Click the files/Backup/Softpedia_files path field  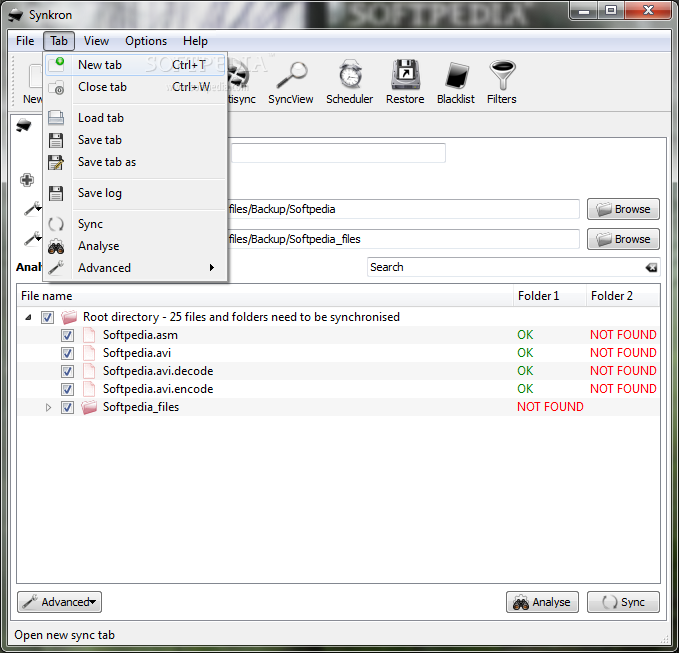(x=404, y=239)
